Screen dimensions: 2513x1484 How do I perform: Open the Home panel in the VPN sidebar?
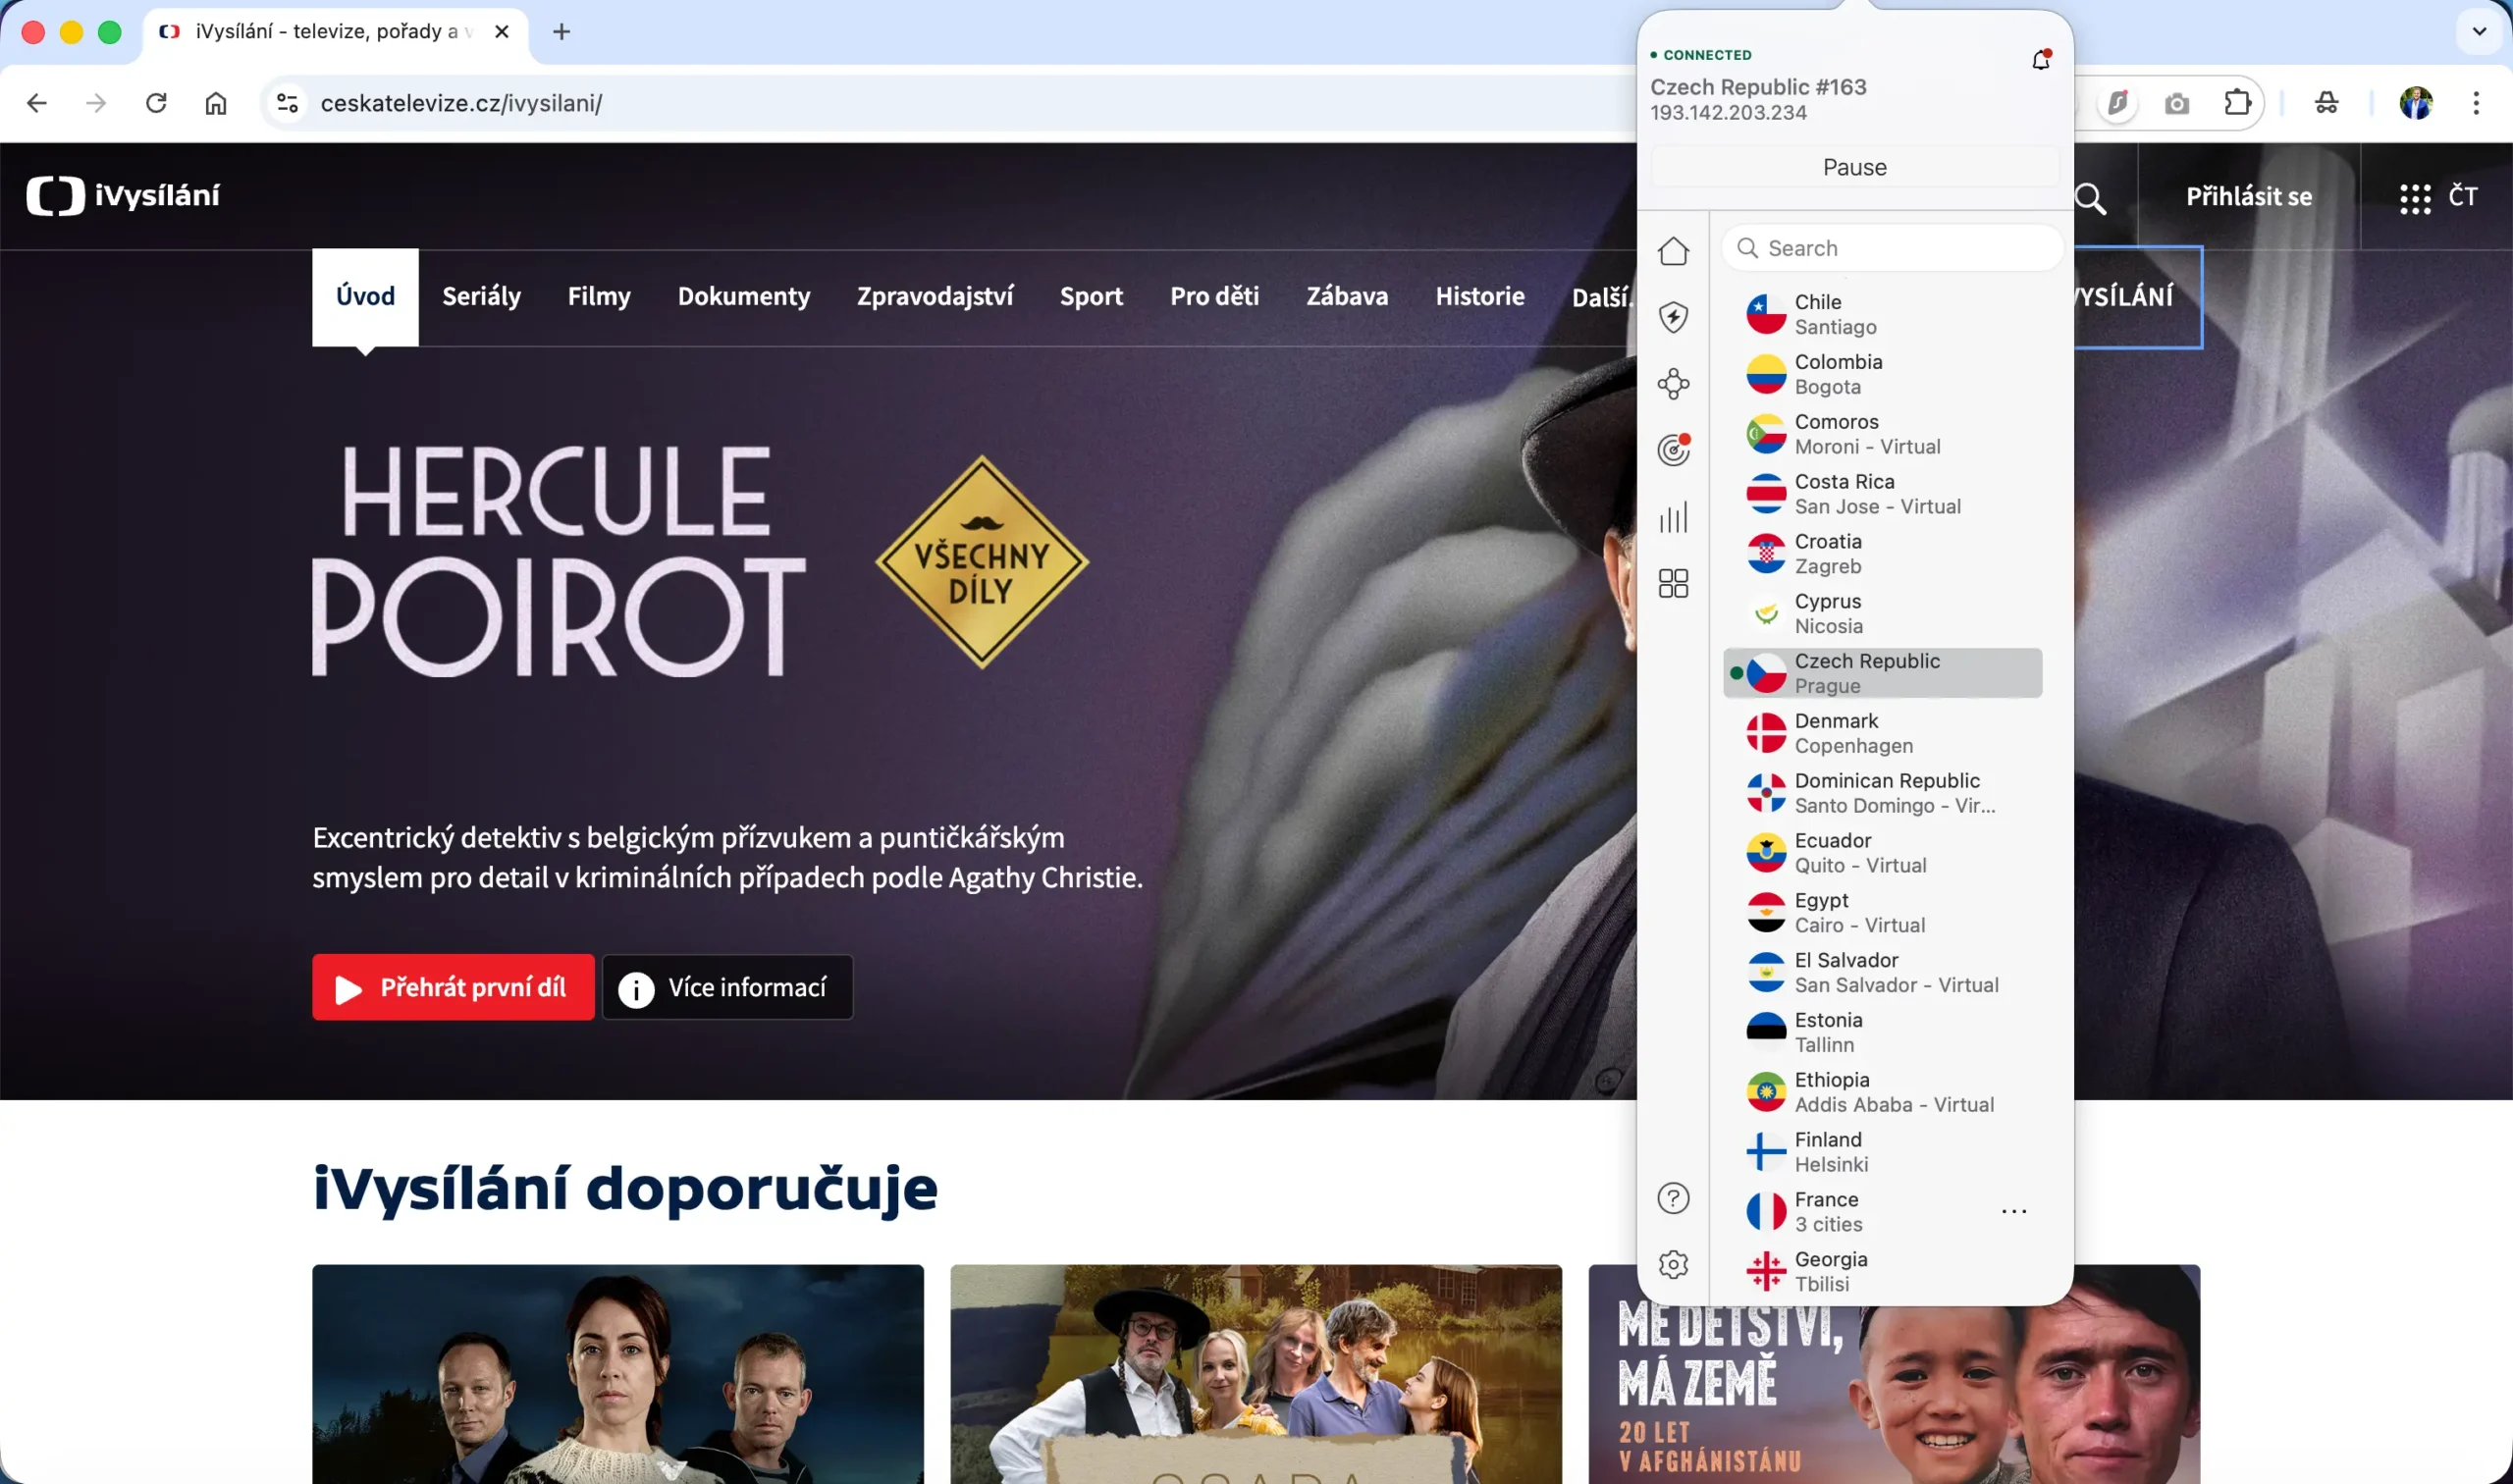(1674, 252)
